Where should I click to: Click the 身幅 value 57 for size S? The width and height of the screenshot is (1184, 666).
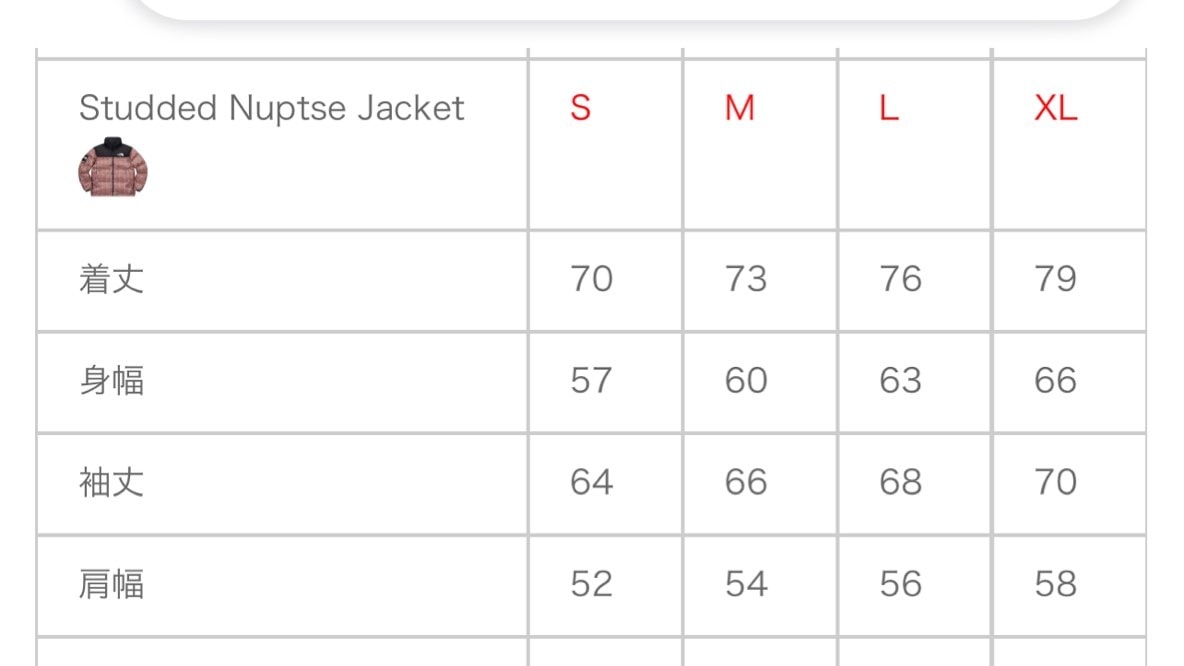tap(591, 380)
